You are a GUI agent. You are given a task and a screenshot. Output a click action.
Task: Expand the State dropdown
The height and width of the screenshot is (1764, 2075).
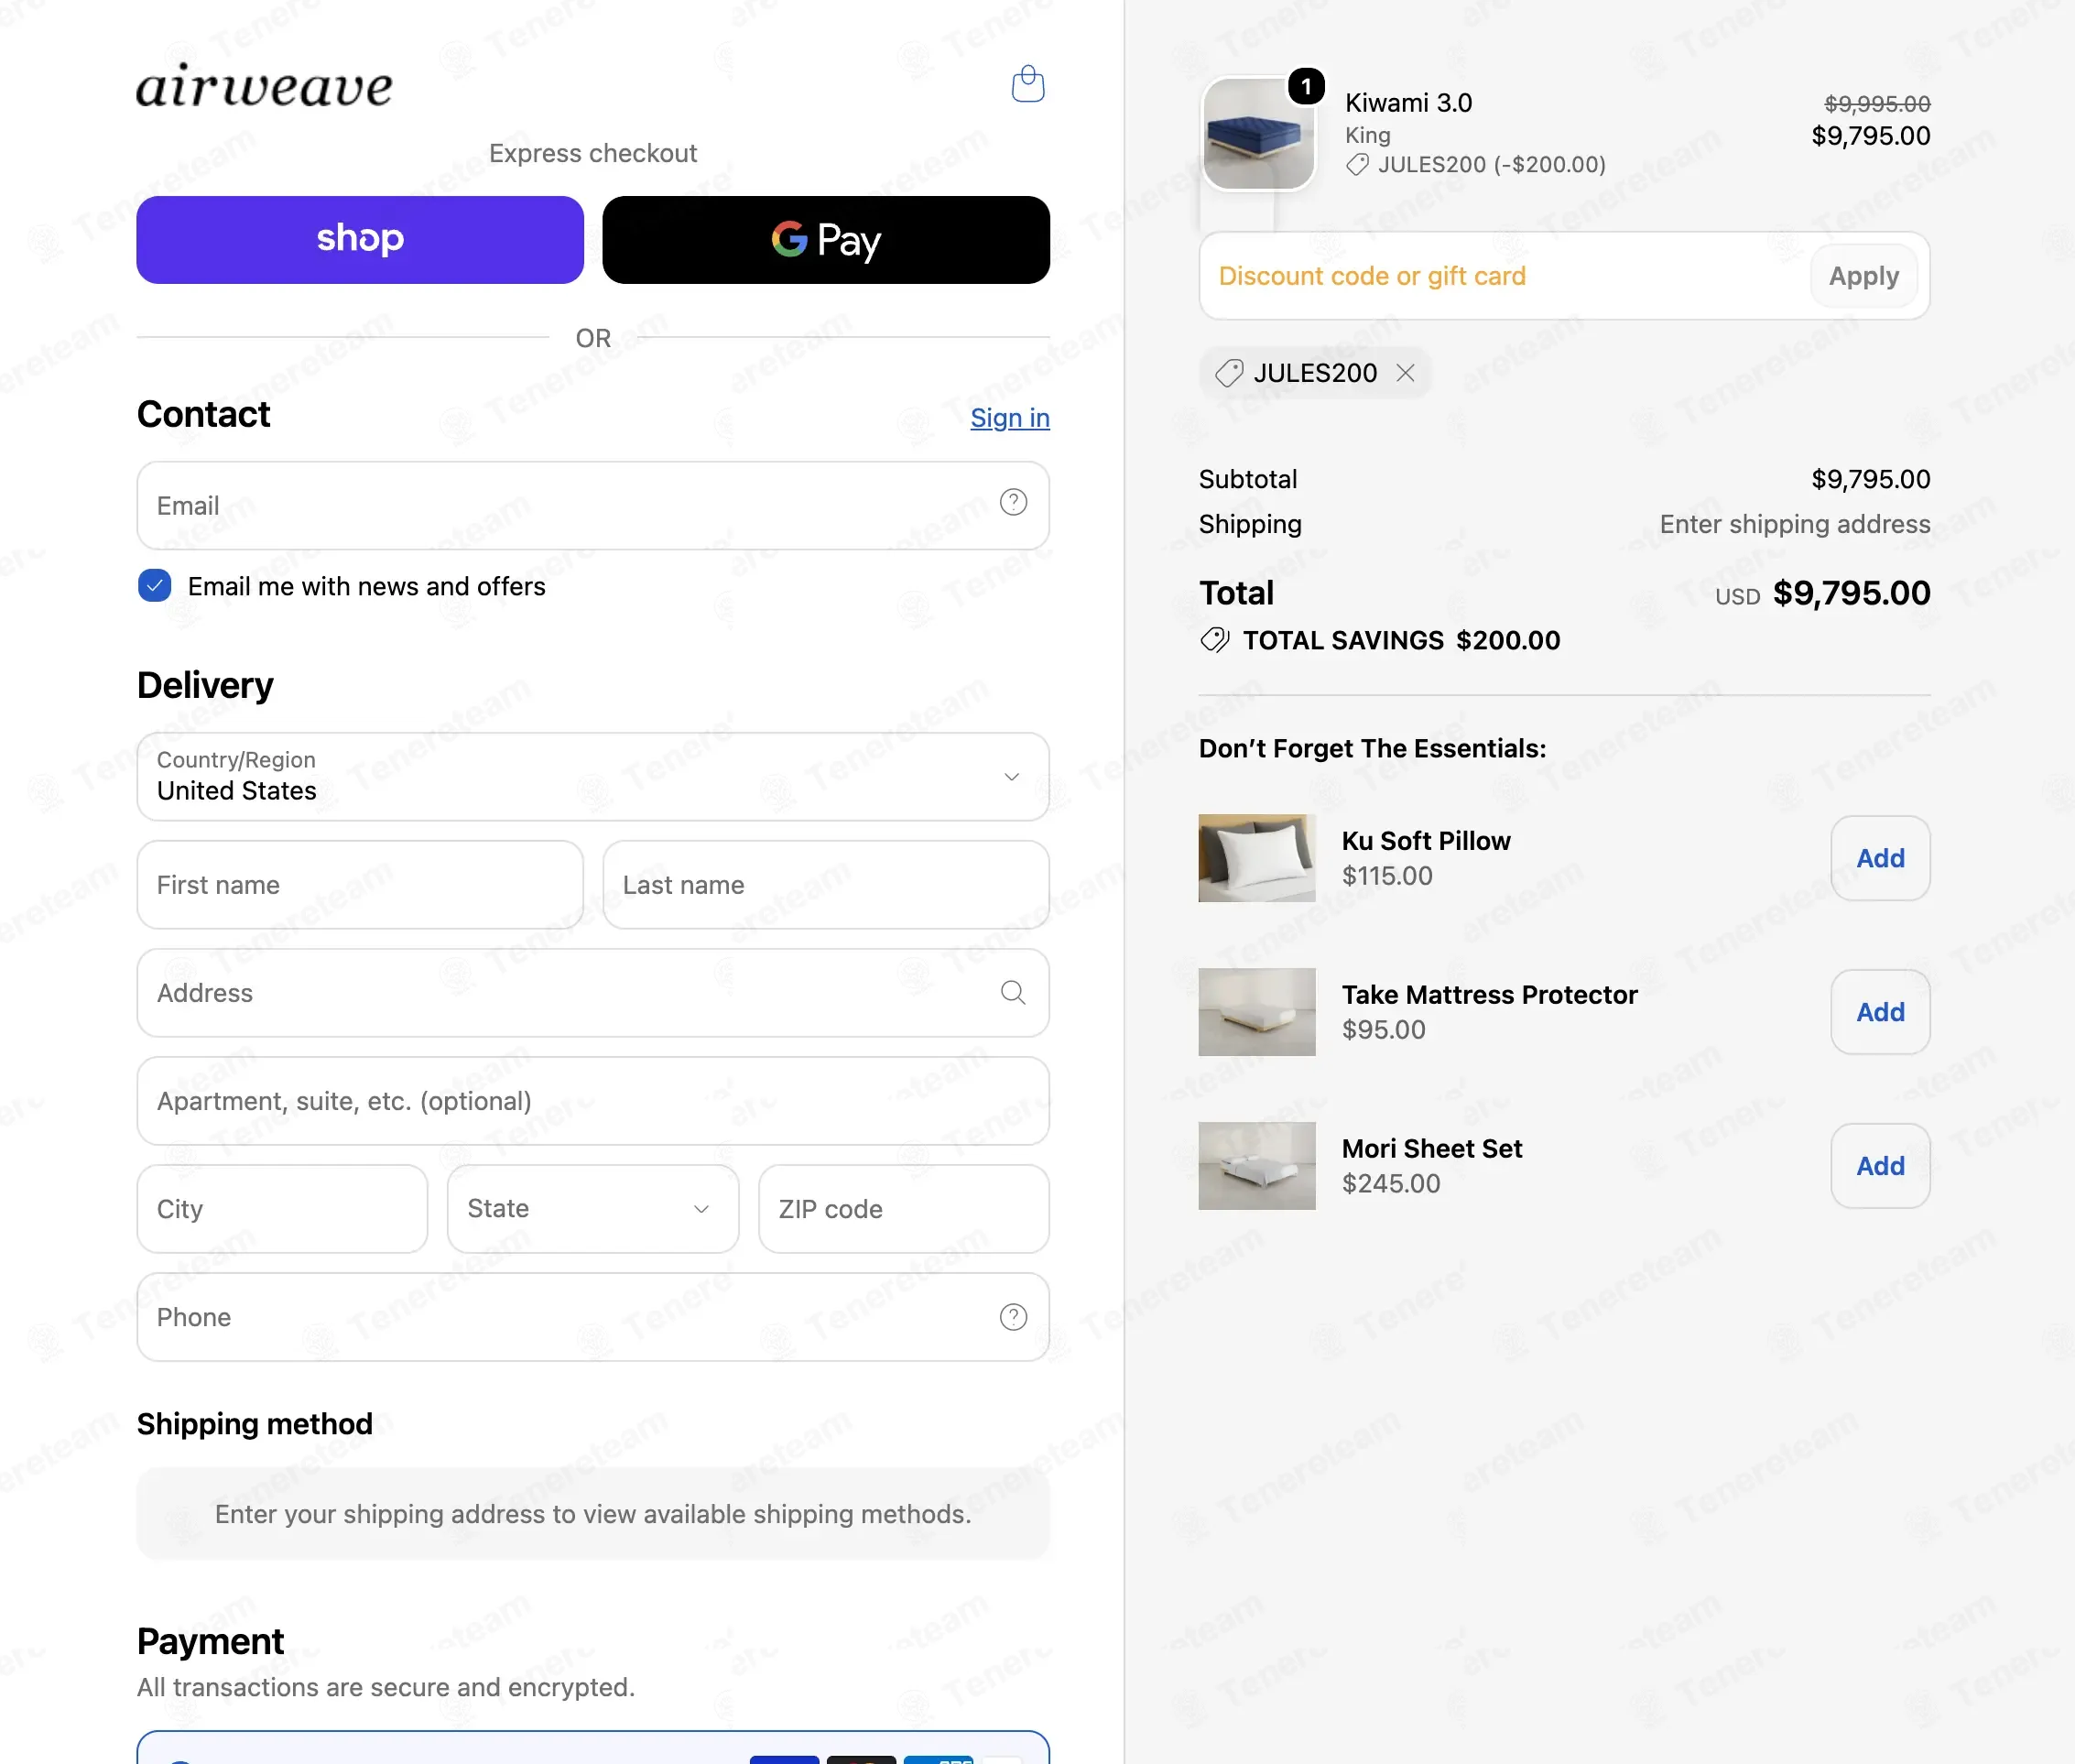click(x=593, y=1209)
